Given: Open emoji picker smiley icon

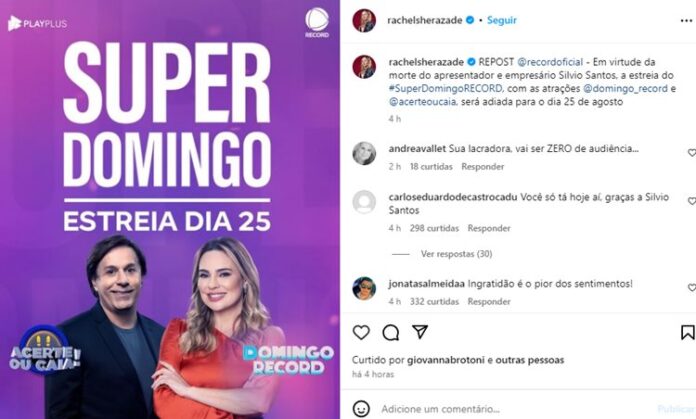Looking at the screenshot, I should (361, 408).
